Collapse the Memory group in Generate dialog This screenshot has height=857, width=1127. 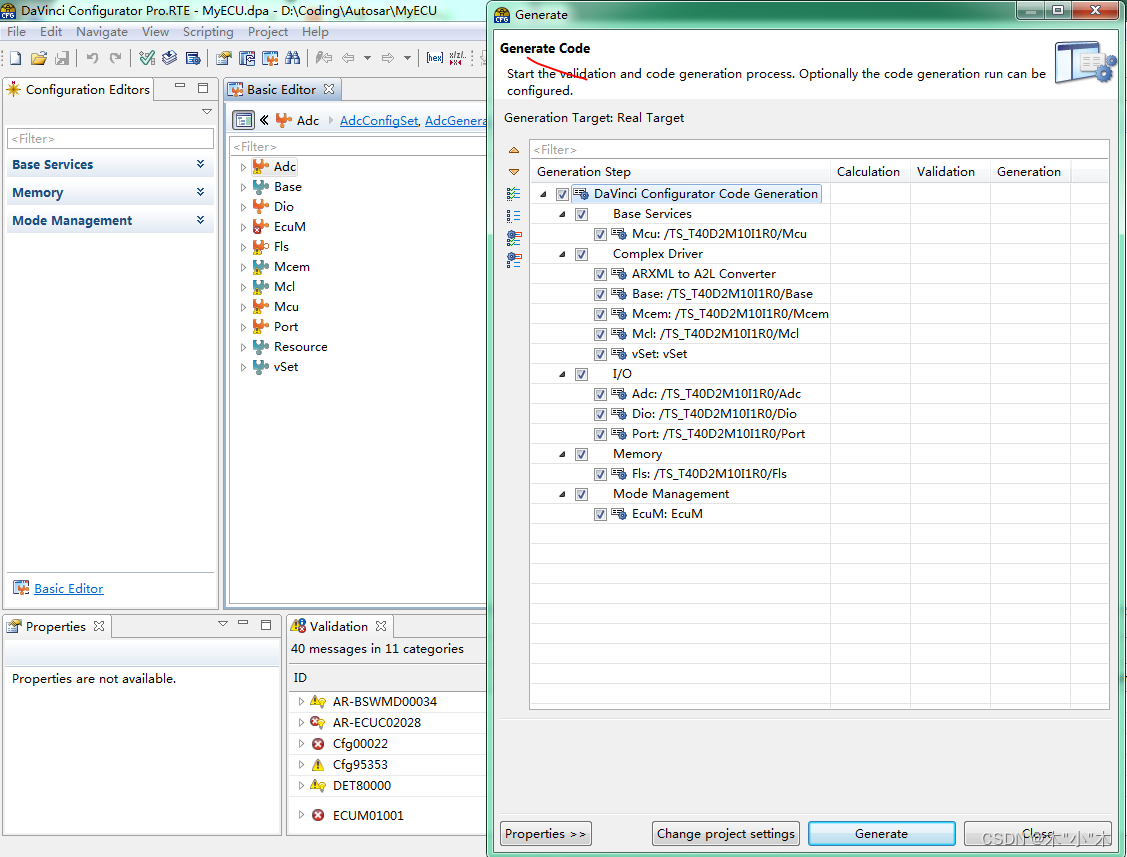(562, 454)
